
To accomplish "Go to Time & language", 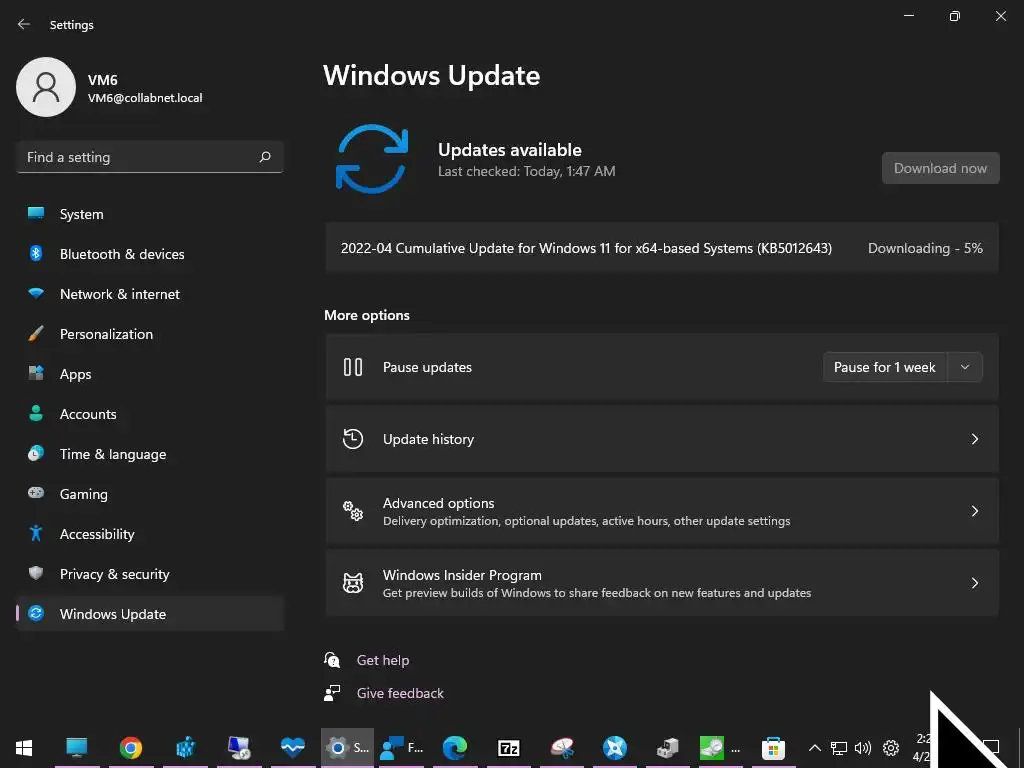I will click(x=150, y=454).
